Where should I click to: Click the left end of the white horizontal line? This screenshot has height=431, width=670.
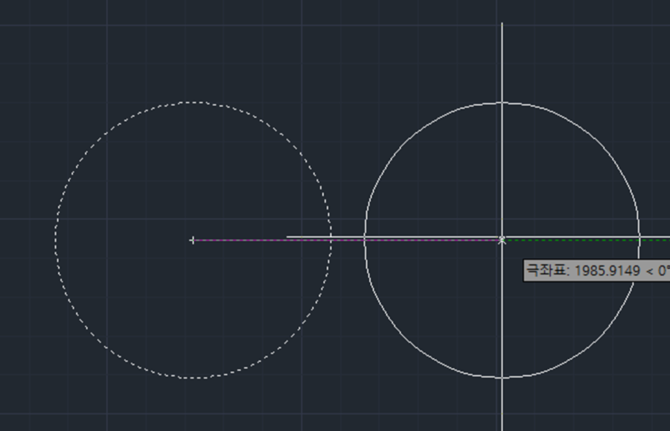pyautogui.click(x=287, y=236)
